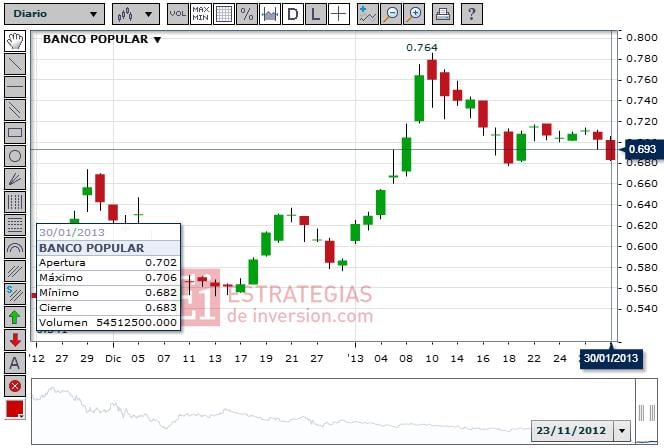The height and width of the screenshot is (448, 664).
Task: Zoom out with the minus magnifier
Action: [x=390, y=14]
